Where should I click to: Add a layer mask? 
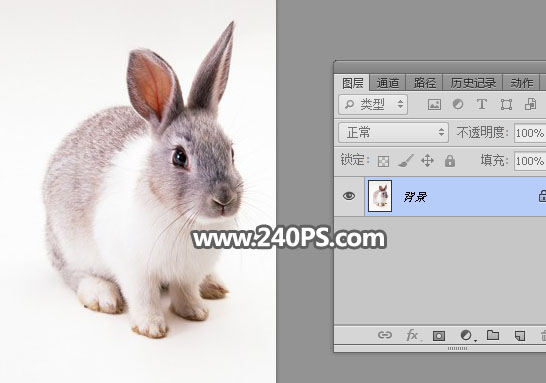[439, 336]
